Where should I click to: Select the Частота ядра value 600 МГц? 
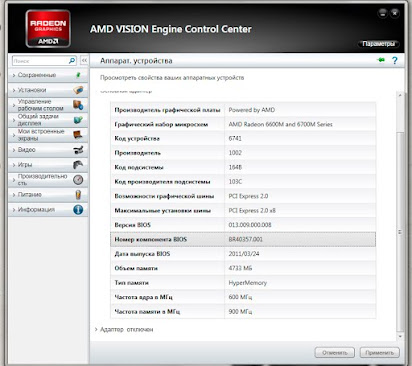point(240,297)
